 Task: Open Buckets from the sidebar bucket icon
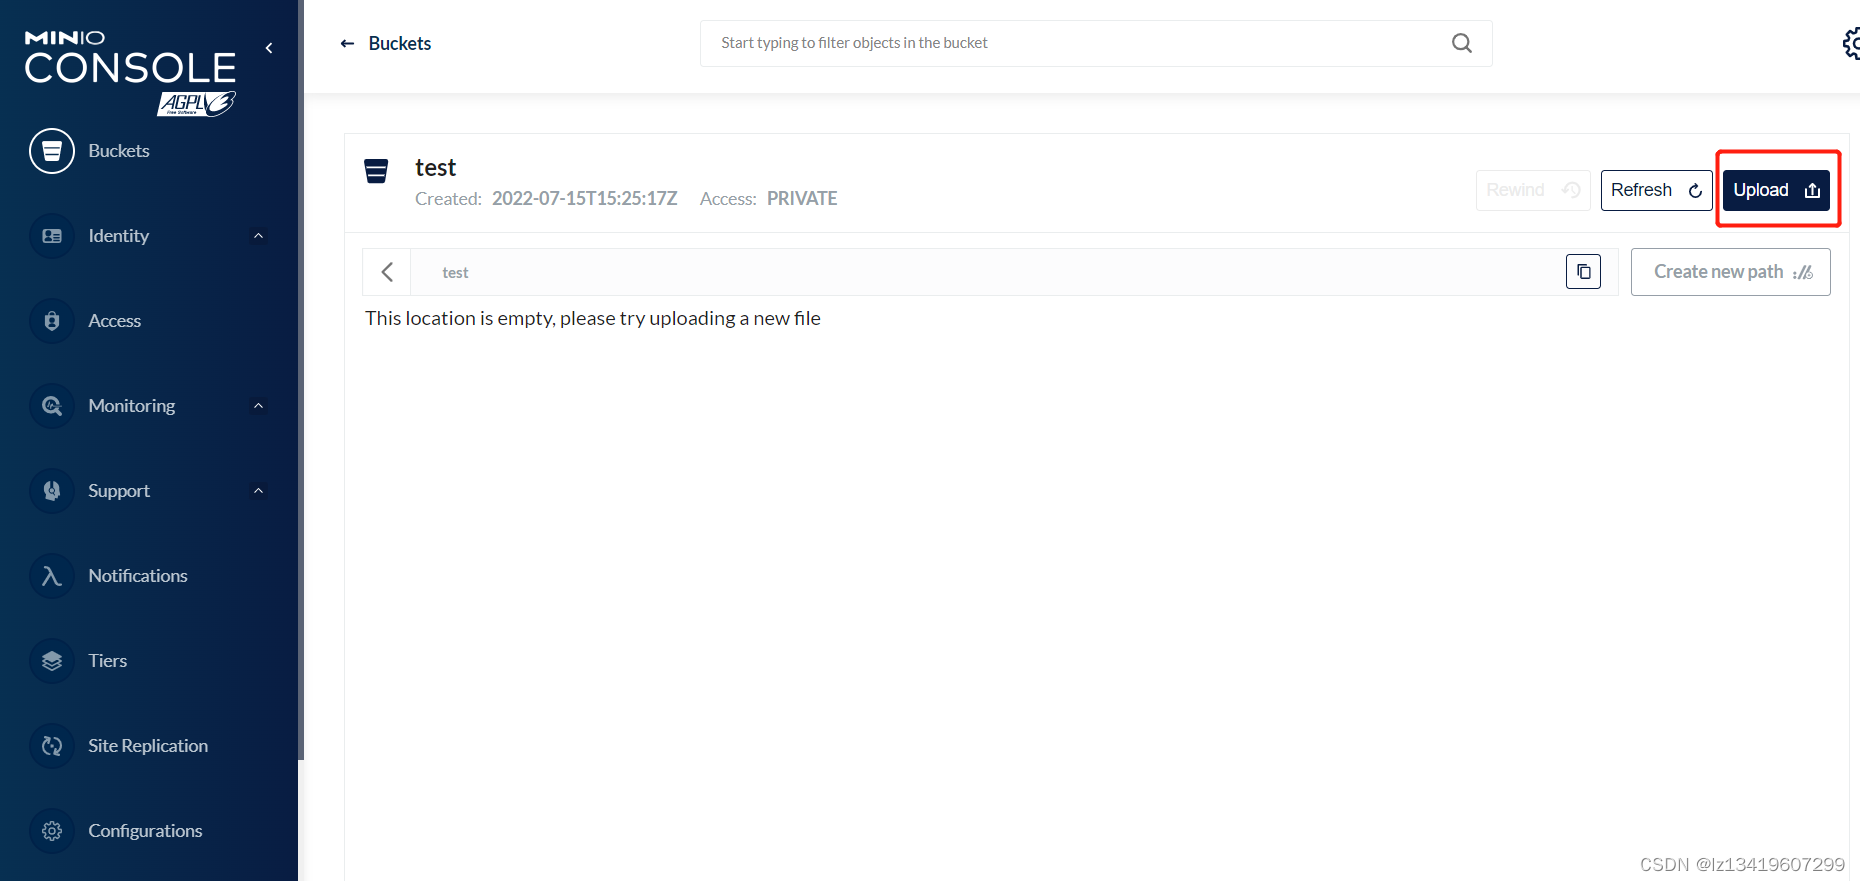click(x=52, y=151)
